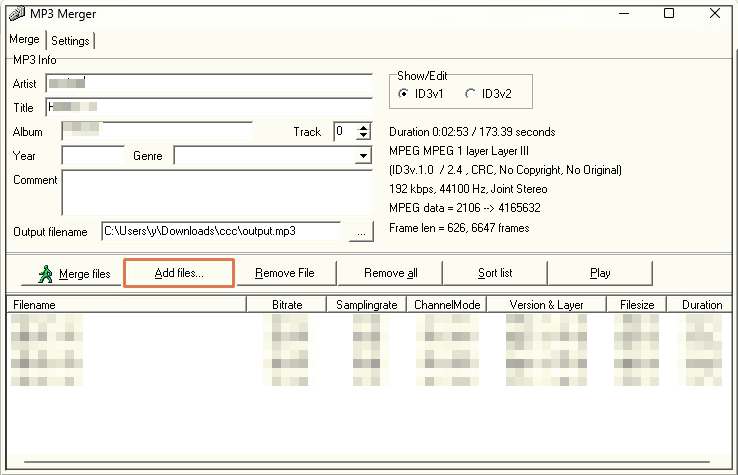Close the MP3 Merger window
This screenshot has height=475, width=738.
(x=714, y=13)
